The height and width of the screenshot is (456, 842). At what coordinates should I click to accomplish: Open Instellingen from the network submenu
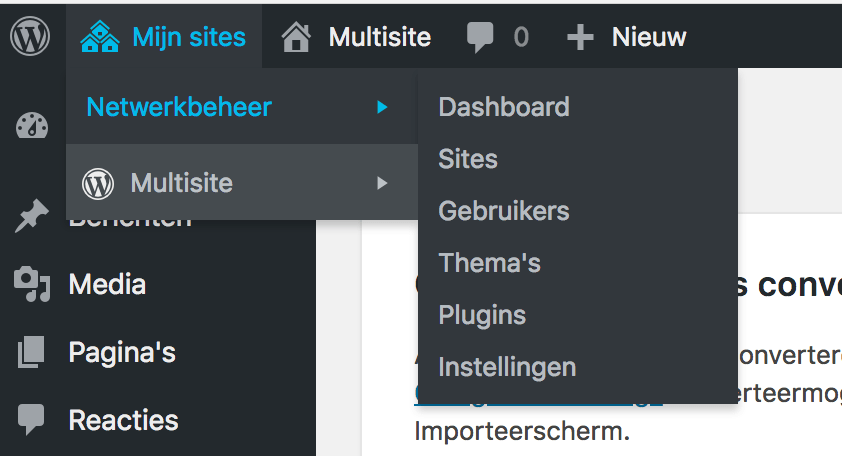click(507, 367)
